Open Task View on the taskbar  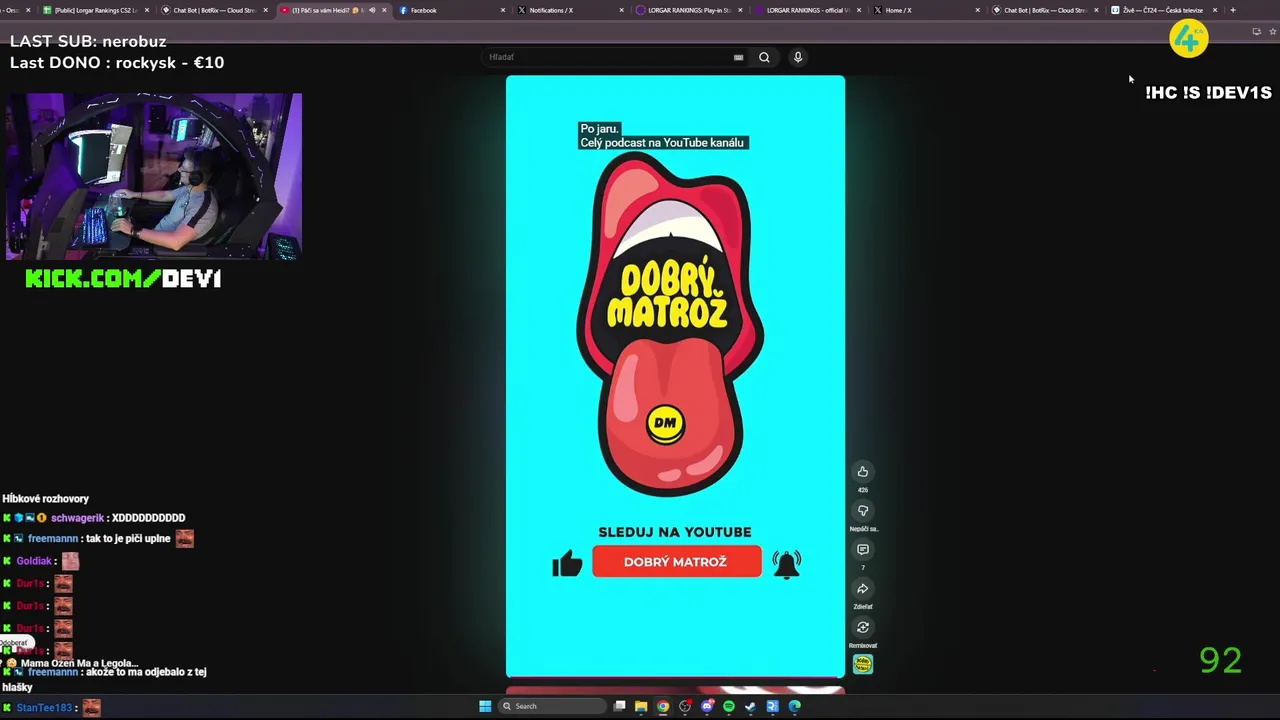click(x=620, y=706)
